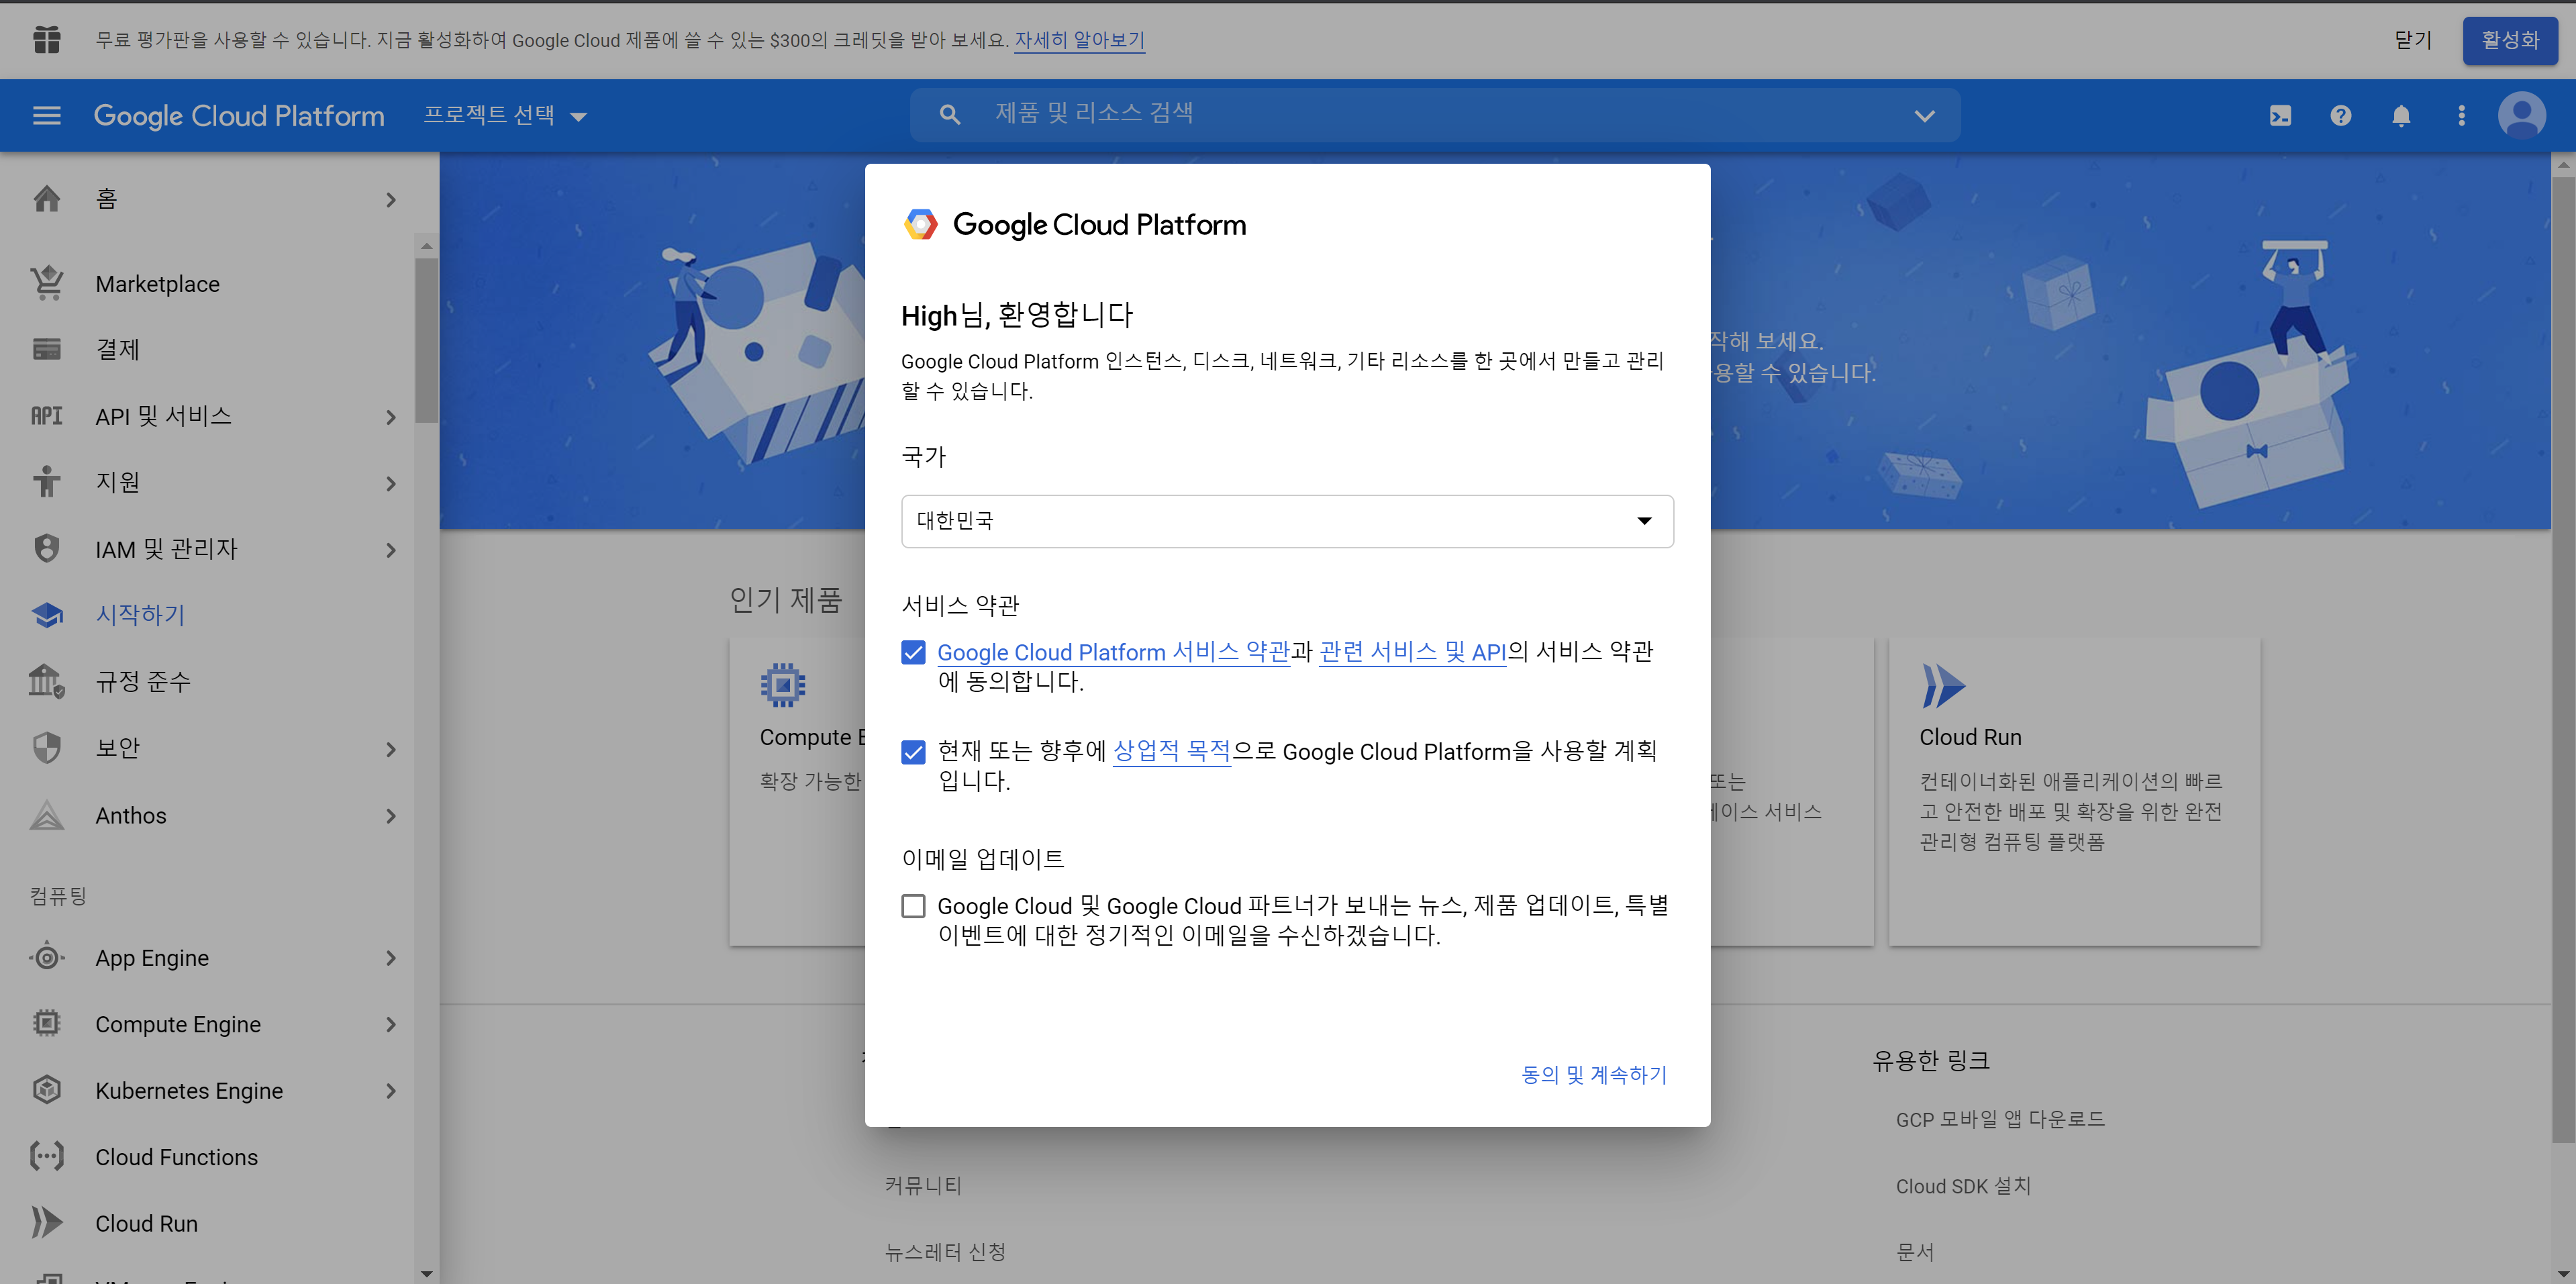Uncheck the commercial purpose usage checkbox
The width and height of the screenshot is (2576, 1284).
913,752
